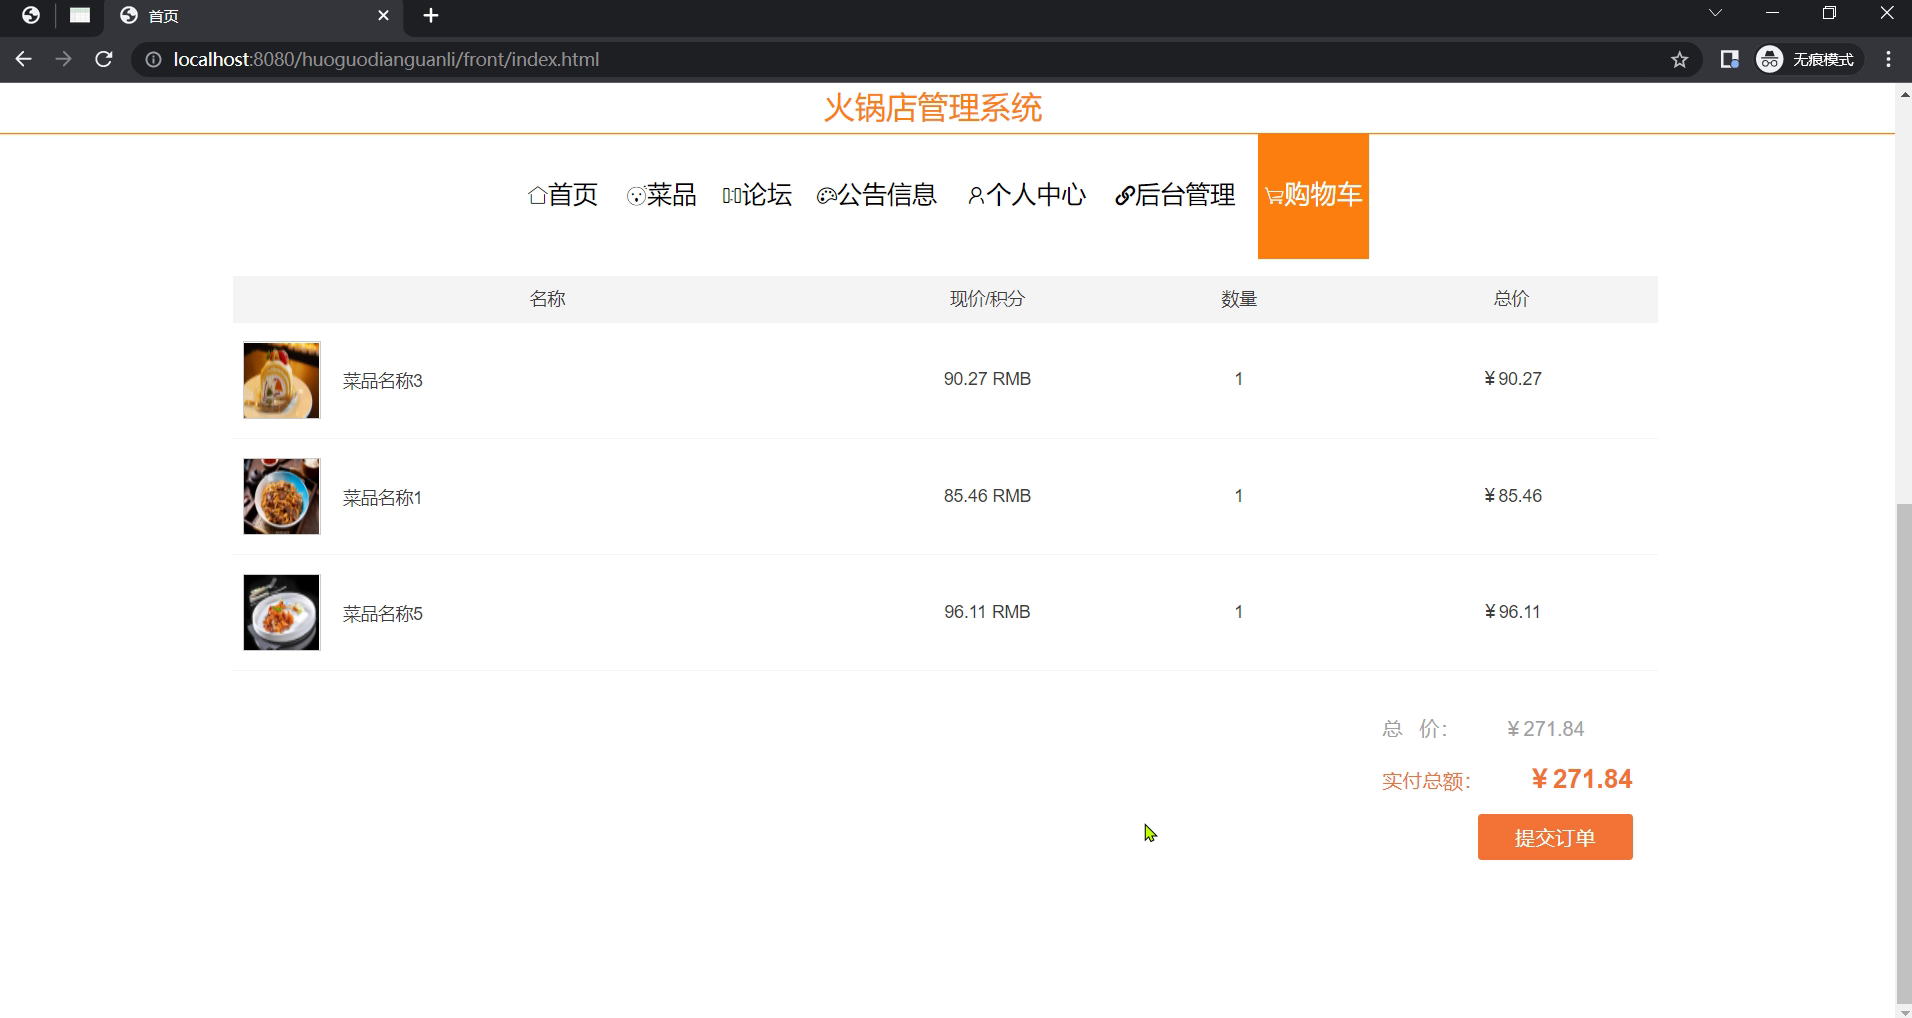
Task: Click the 85.46 RMB price cell
Action: (987, 496)
